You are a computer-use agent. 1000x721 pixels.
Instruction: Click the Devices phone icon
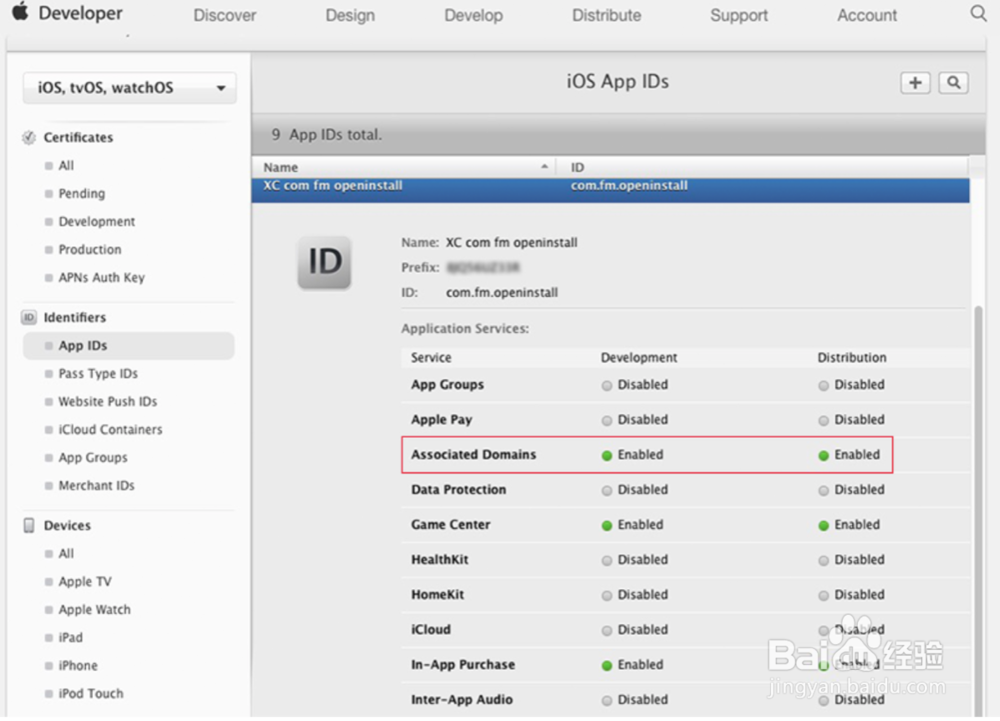(29, 525)
